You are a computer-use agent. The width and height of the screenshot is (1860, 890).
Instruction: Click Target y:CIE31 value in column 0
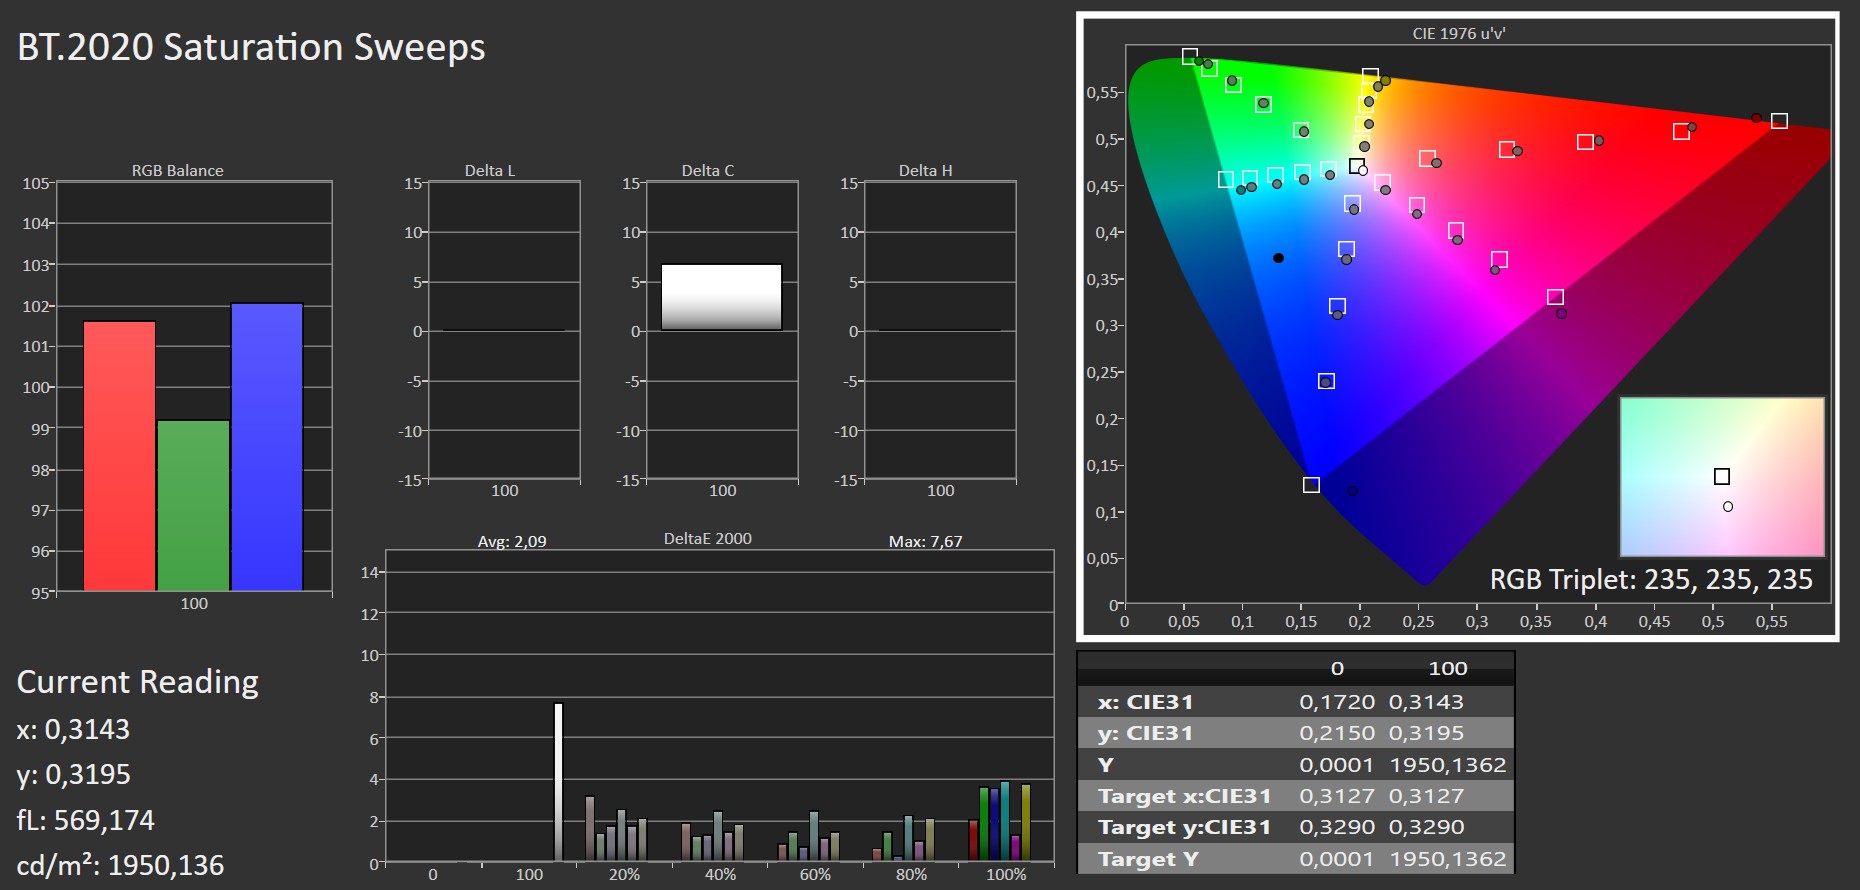1337,827
